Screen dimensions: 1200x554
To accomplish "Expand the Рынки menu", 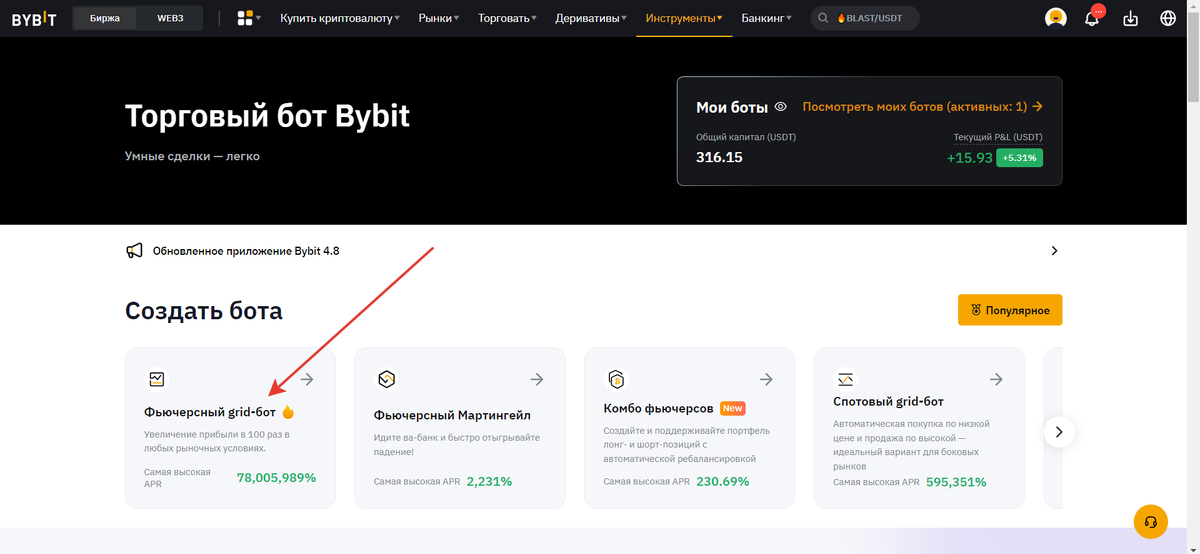I will click(439, 18).
